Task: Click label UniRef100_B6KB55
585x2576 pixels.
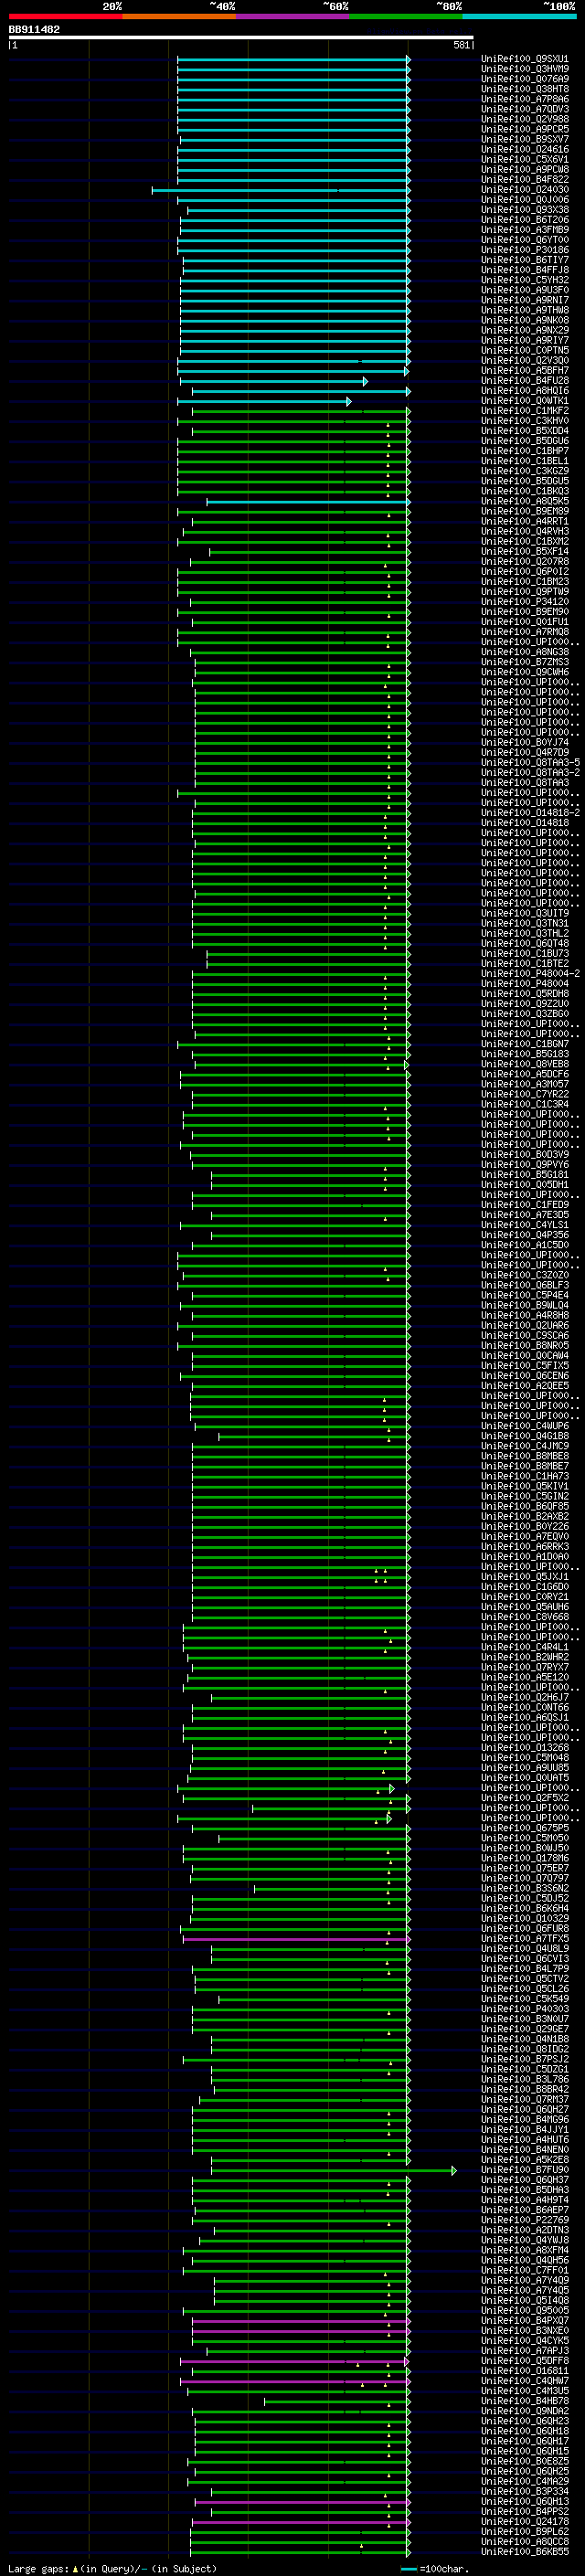Action: click(525, 2552)
